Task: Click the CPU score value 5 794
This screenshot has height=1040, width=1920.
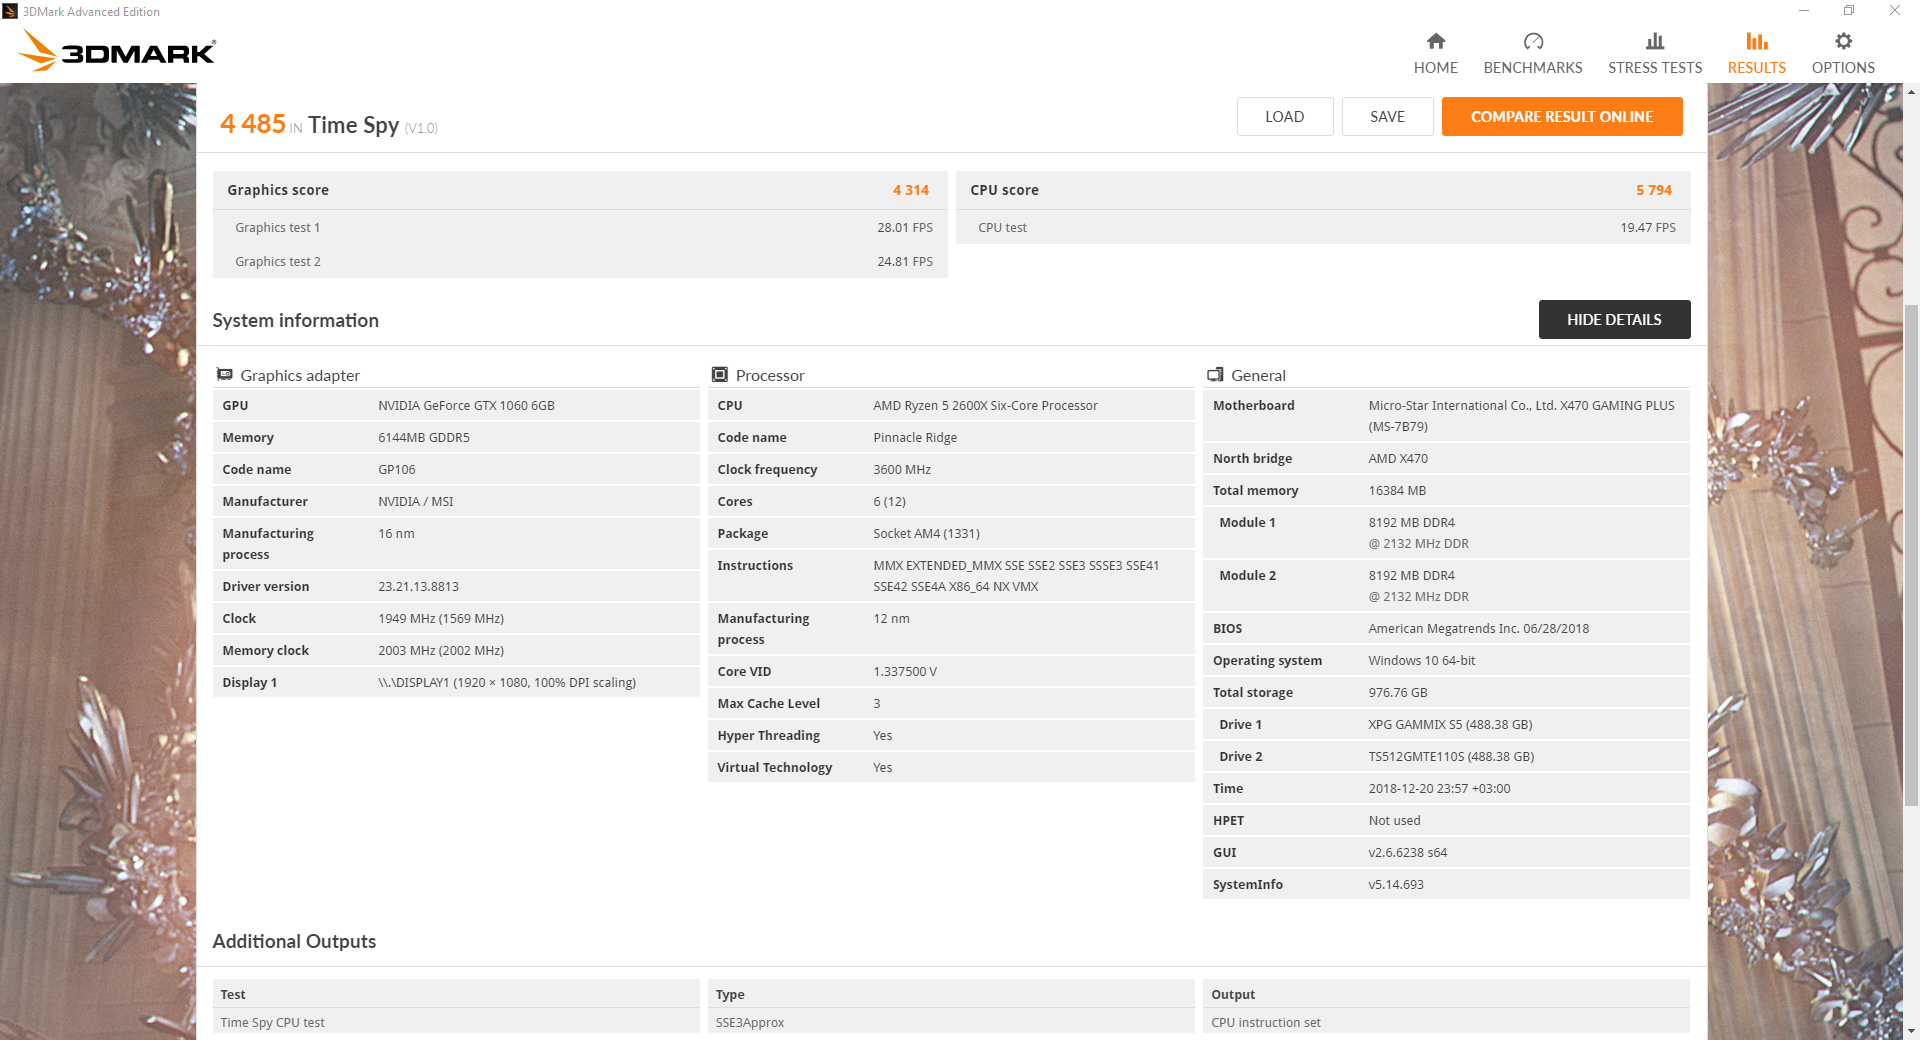Action: (x=1654, y=190)
